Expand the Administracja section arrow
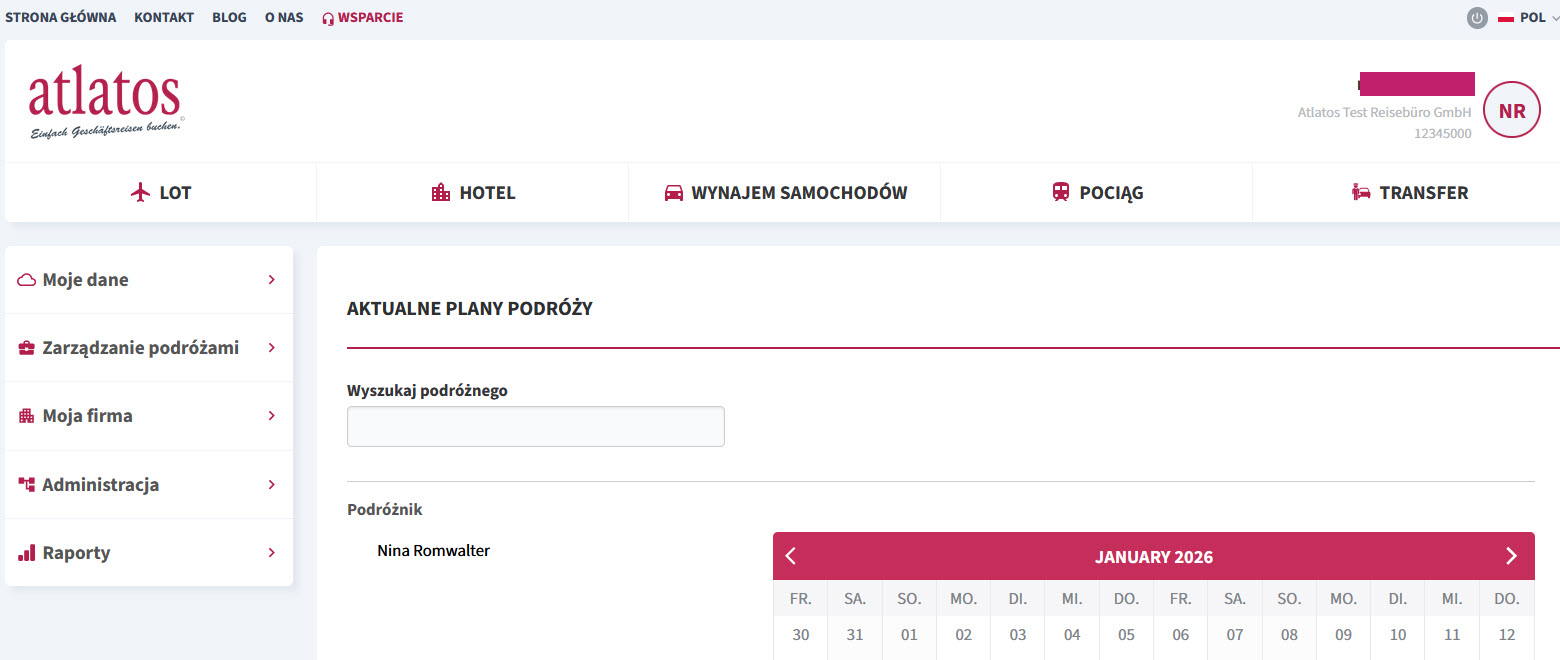The height and width of the screenshot is (660, 1560). [x=271, y=485]
